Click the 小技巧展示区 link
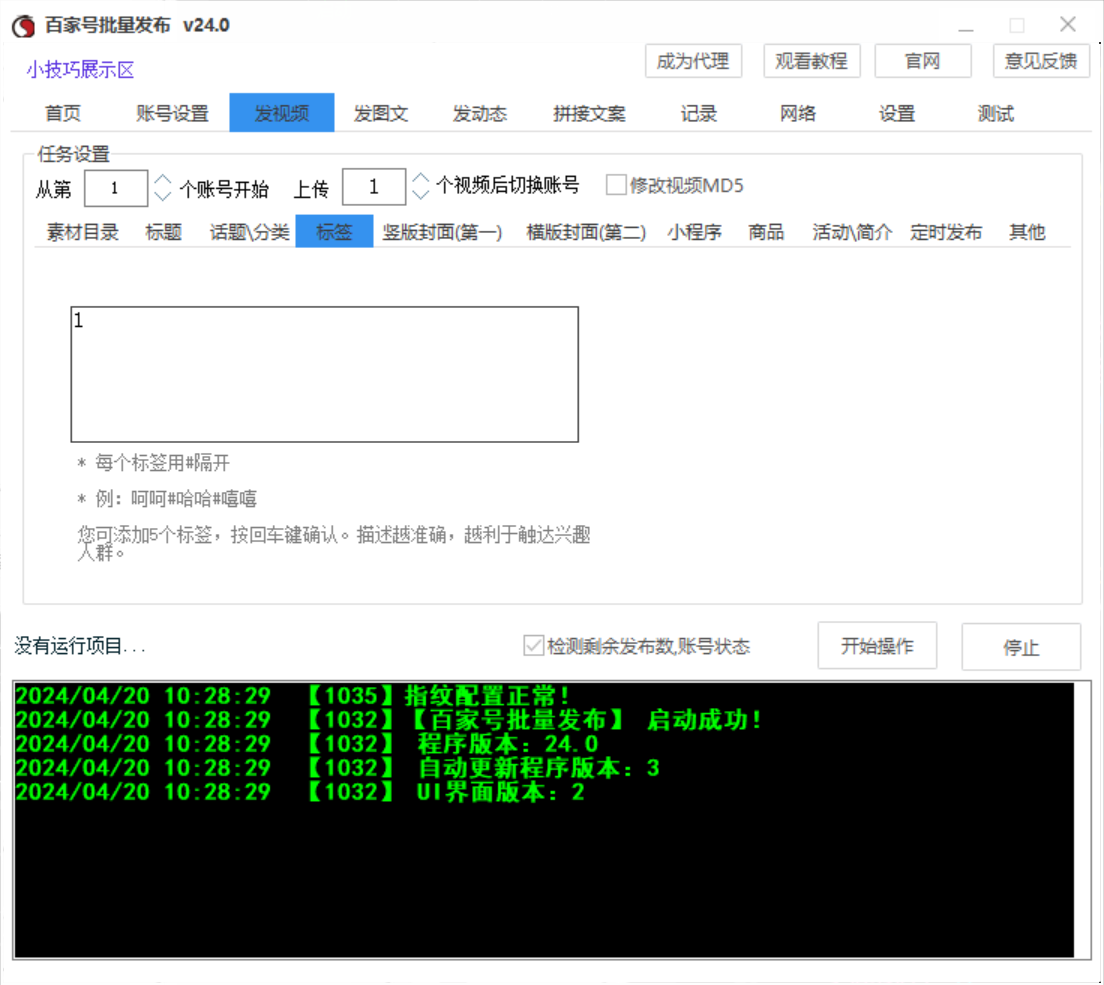The height and width of the screenshot is (985, 1104). [80, 70]
